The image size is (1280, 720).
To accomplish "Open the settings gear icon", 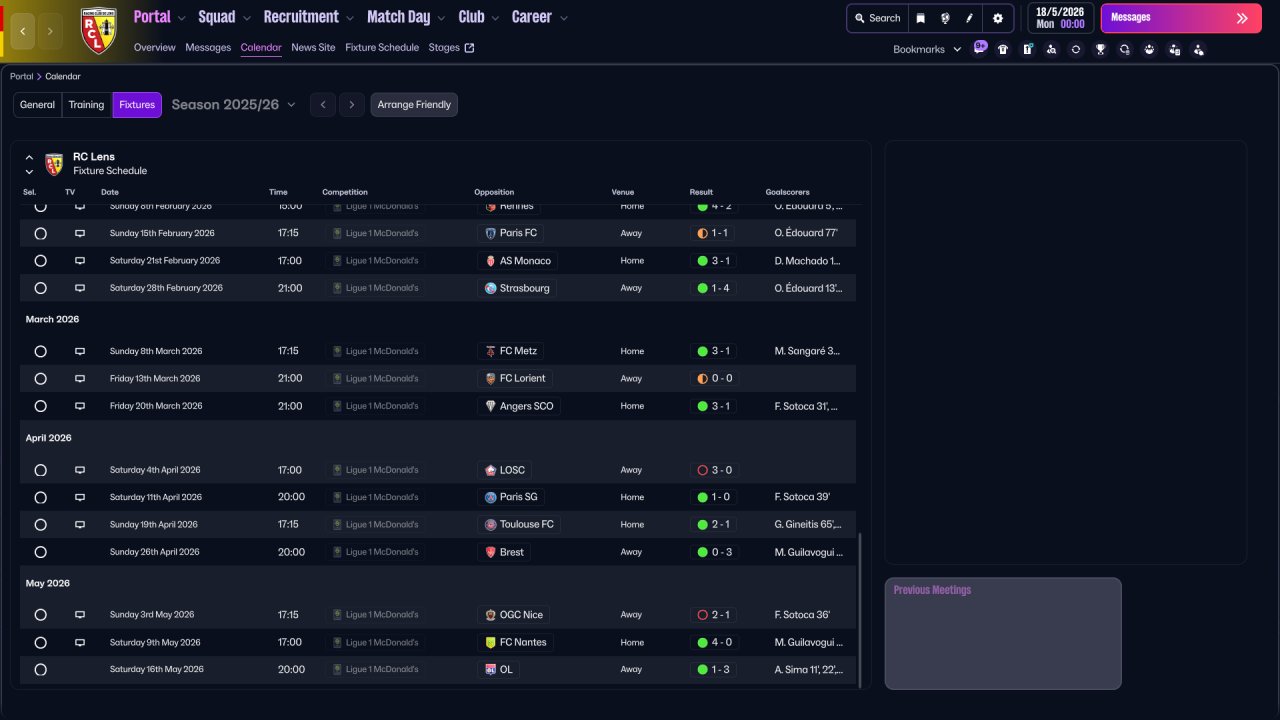I will 997,18.
